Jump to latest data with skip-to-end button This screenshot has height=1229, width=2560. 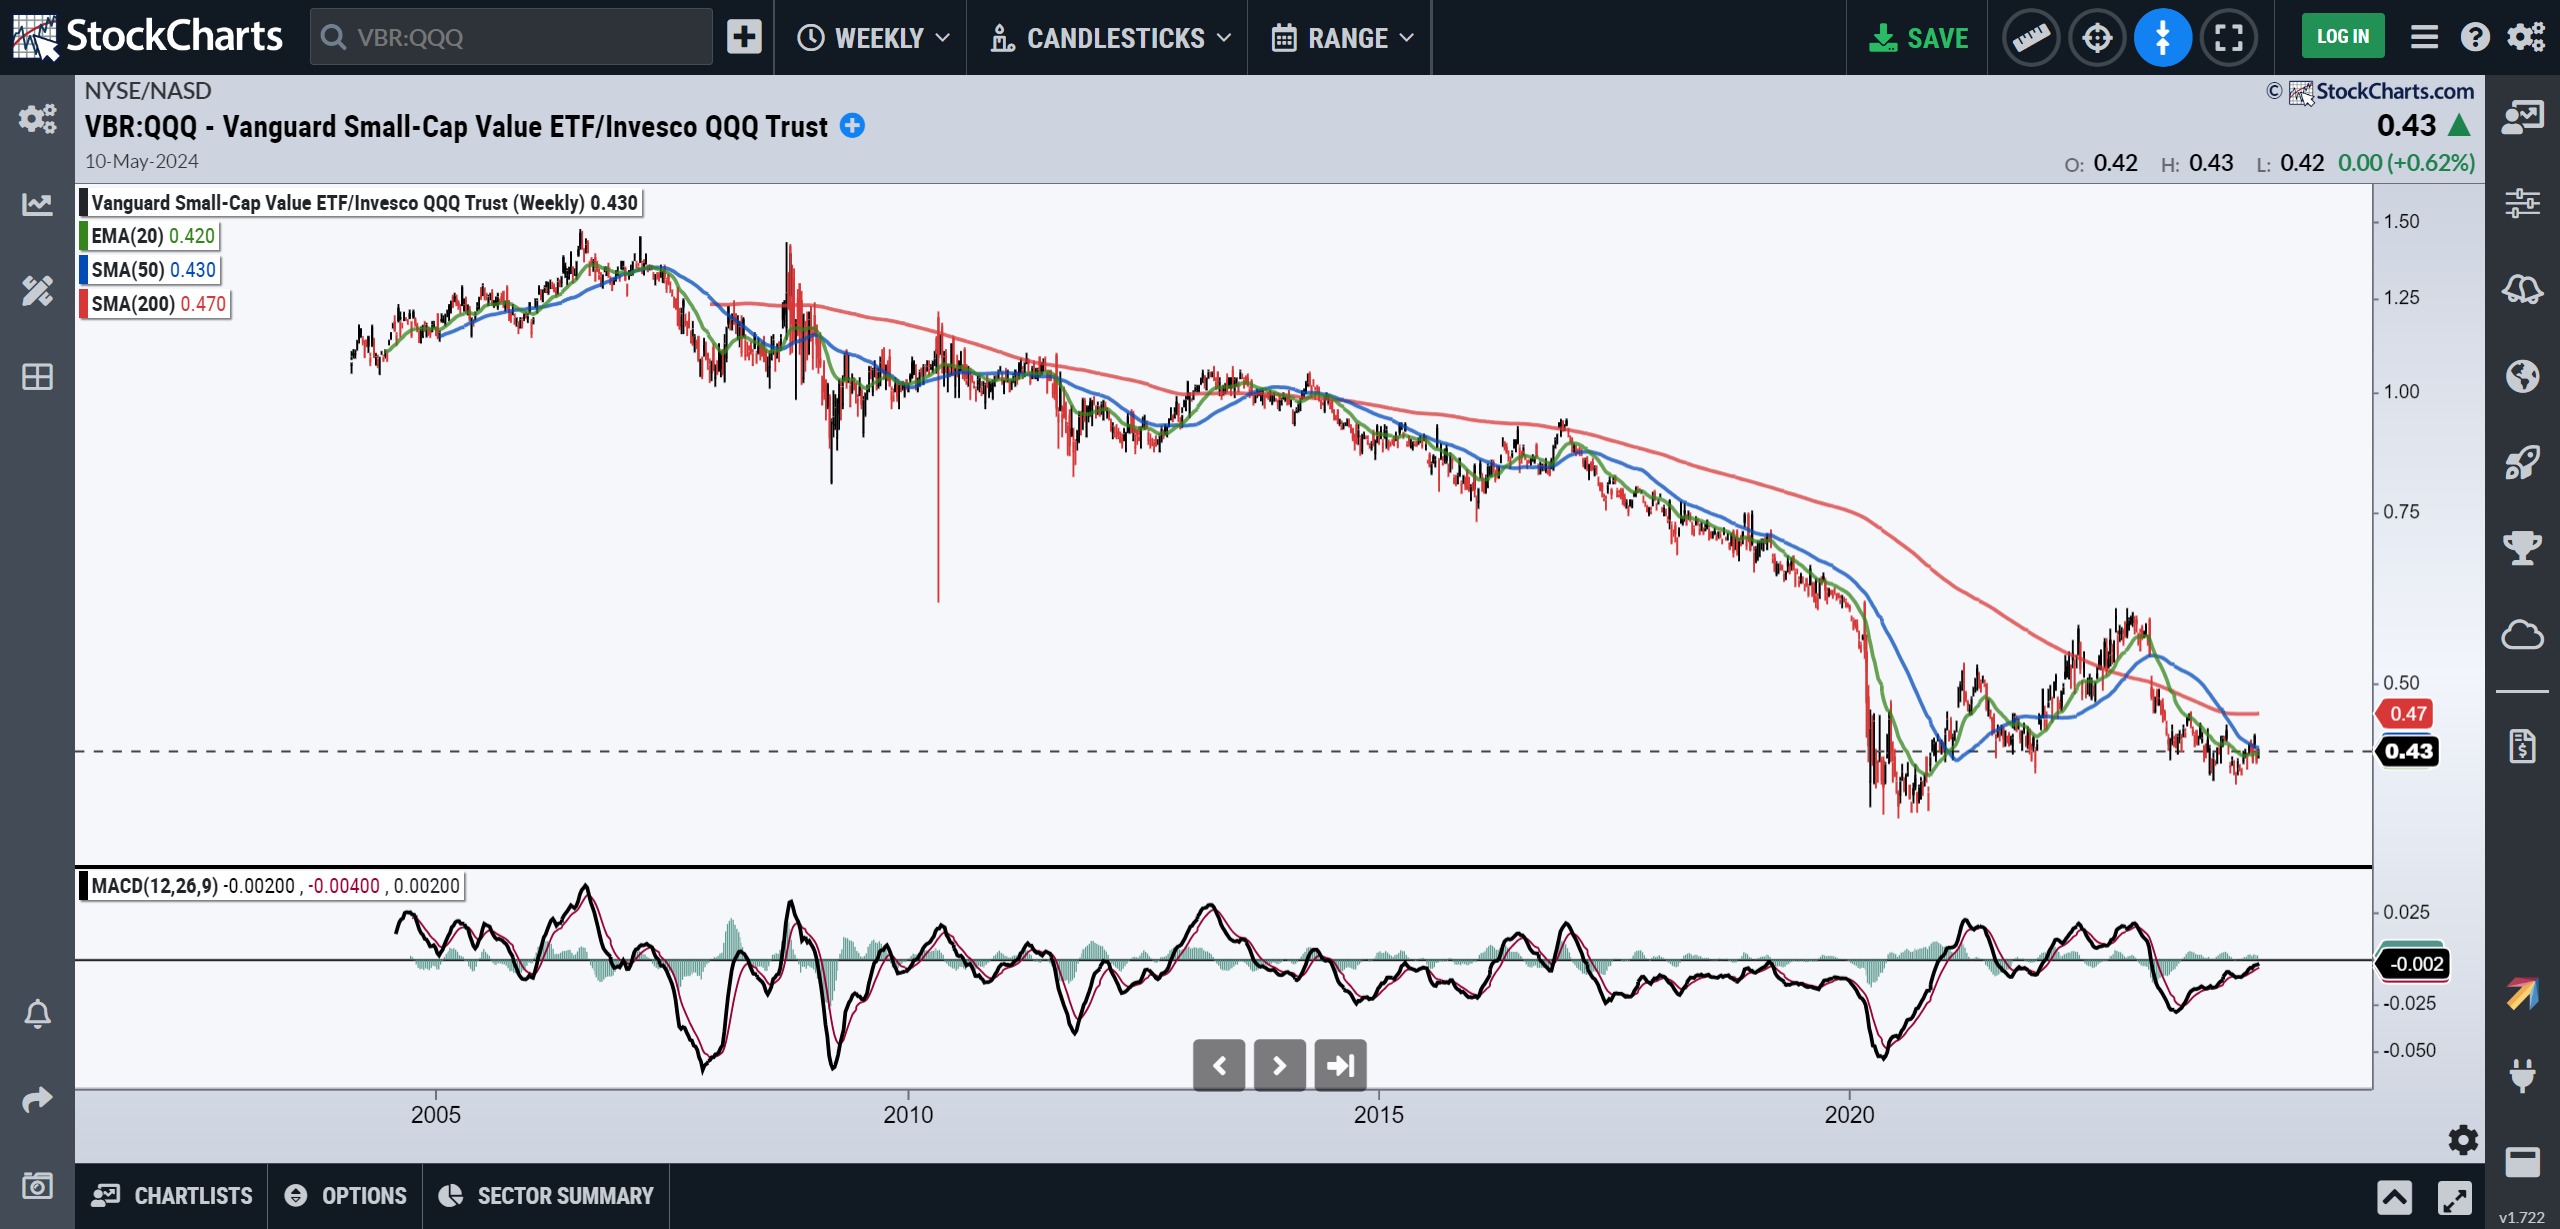click(x=1340, y=1065)
